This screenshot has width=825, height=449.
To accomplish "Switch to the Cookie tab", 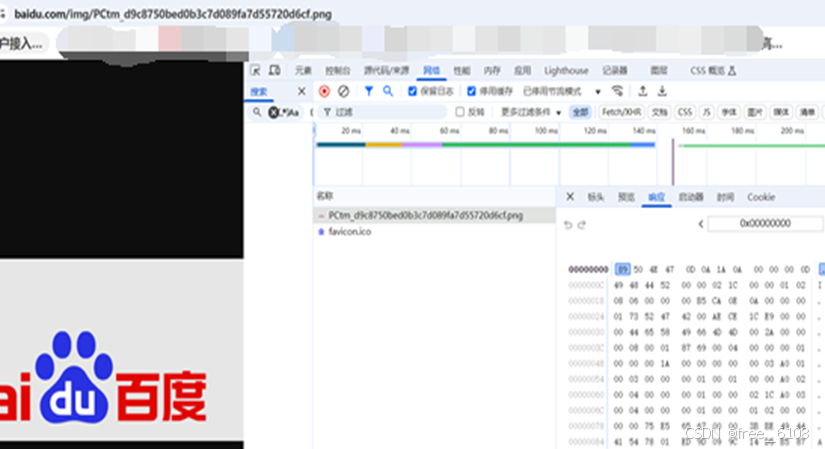I will pyautogui.click(x=761, y=197).
